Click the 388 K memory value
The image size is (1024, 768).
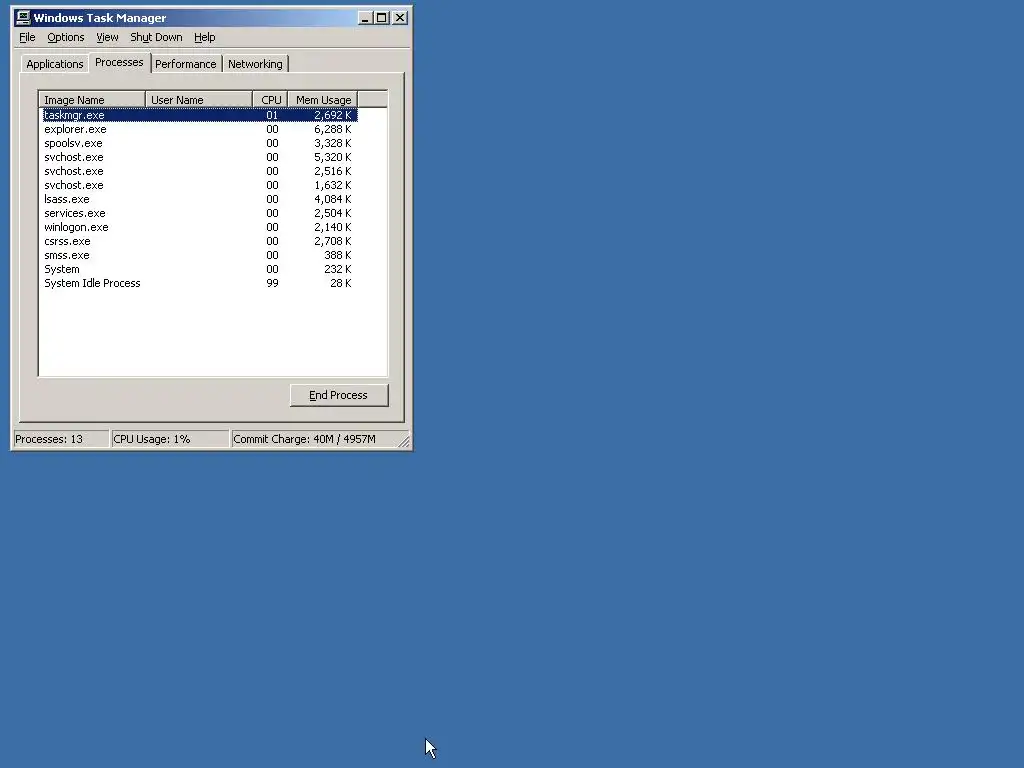(338, 255)
